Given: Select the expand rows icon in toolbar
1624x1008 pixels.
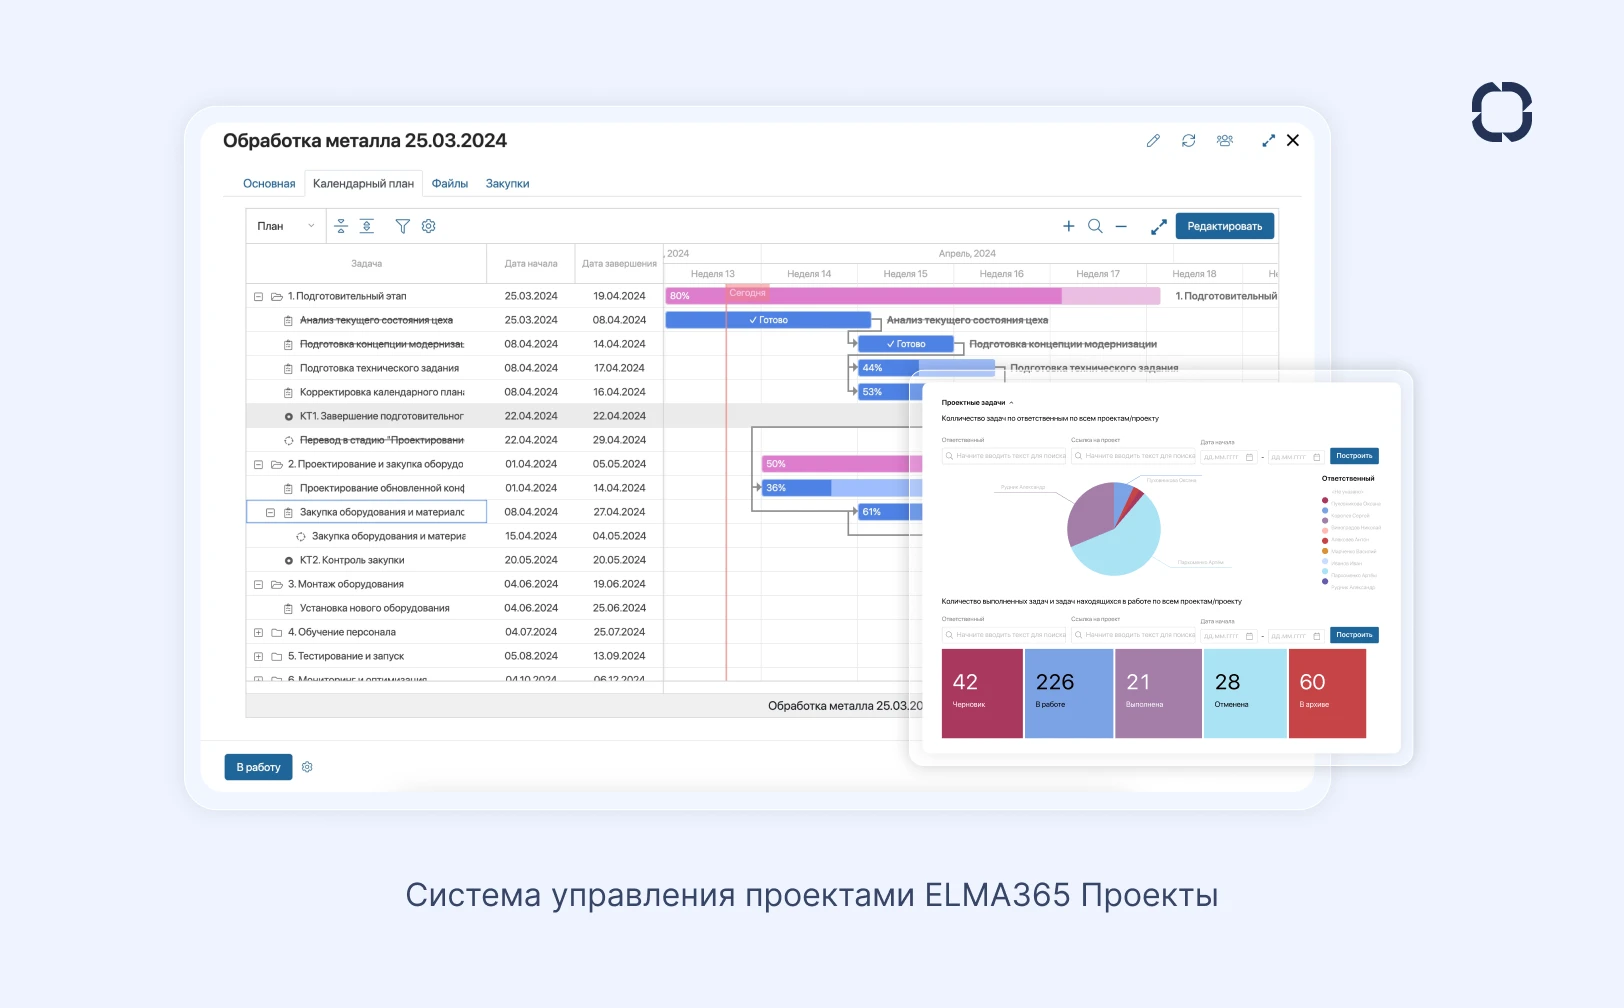Looking at the screenshot, I should pyautogui.click(x=367, y=226).
